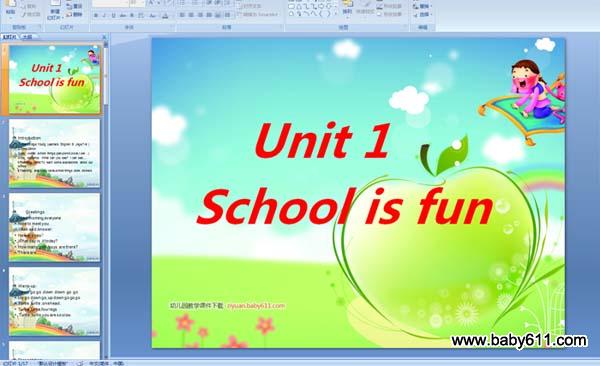Switch to the Slides pane tab

pyautogui.click(x=9, y=37)
